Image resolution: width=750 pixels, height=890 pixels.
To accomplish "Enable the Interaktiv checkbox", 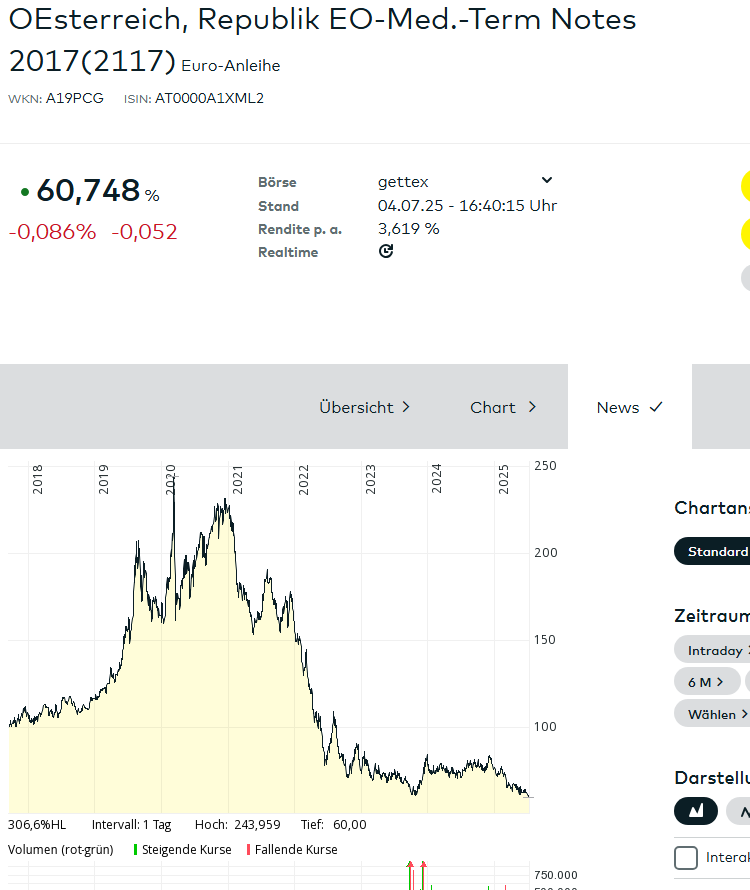I will [686, 858].
